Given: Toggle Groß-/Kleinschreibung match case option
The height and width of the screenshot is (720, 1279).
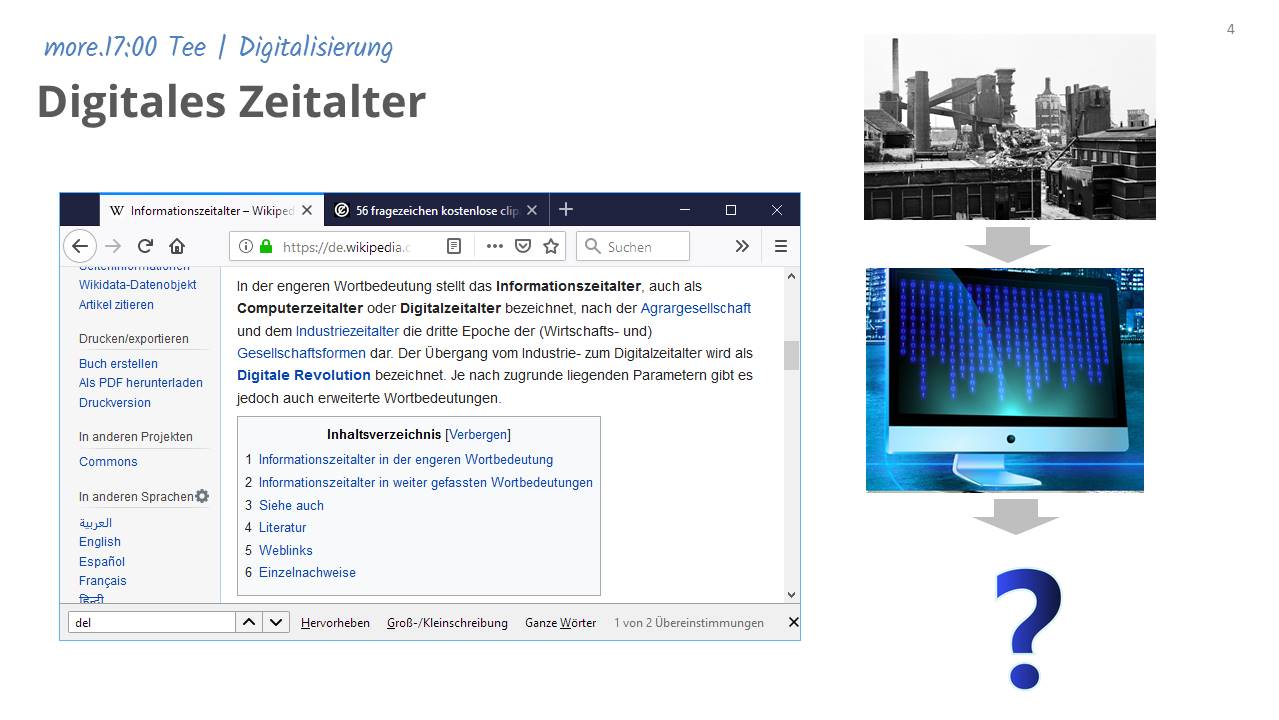Looking at the screenshot, I should (447, 623).
